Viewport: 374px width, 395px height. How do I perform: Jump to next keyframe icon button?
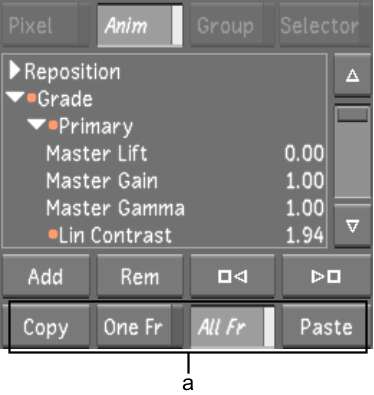click(x=326, y=276)
